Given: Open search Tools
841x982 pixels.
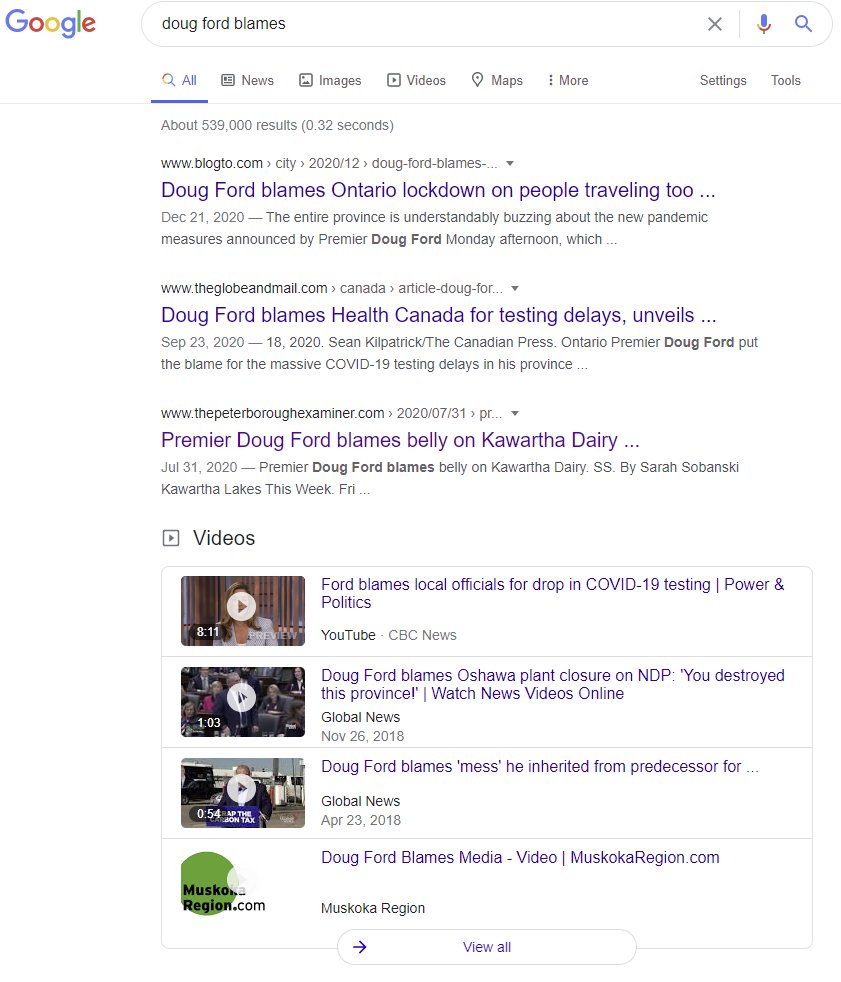Looking at the screenshot, I should pos(785,80).
